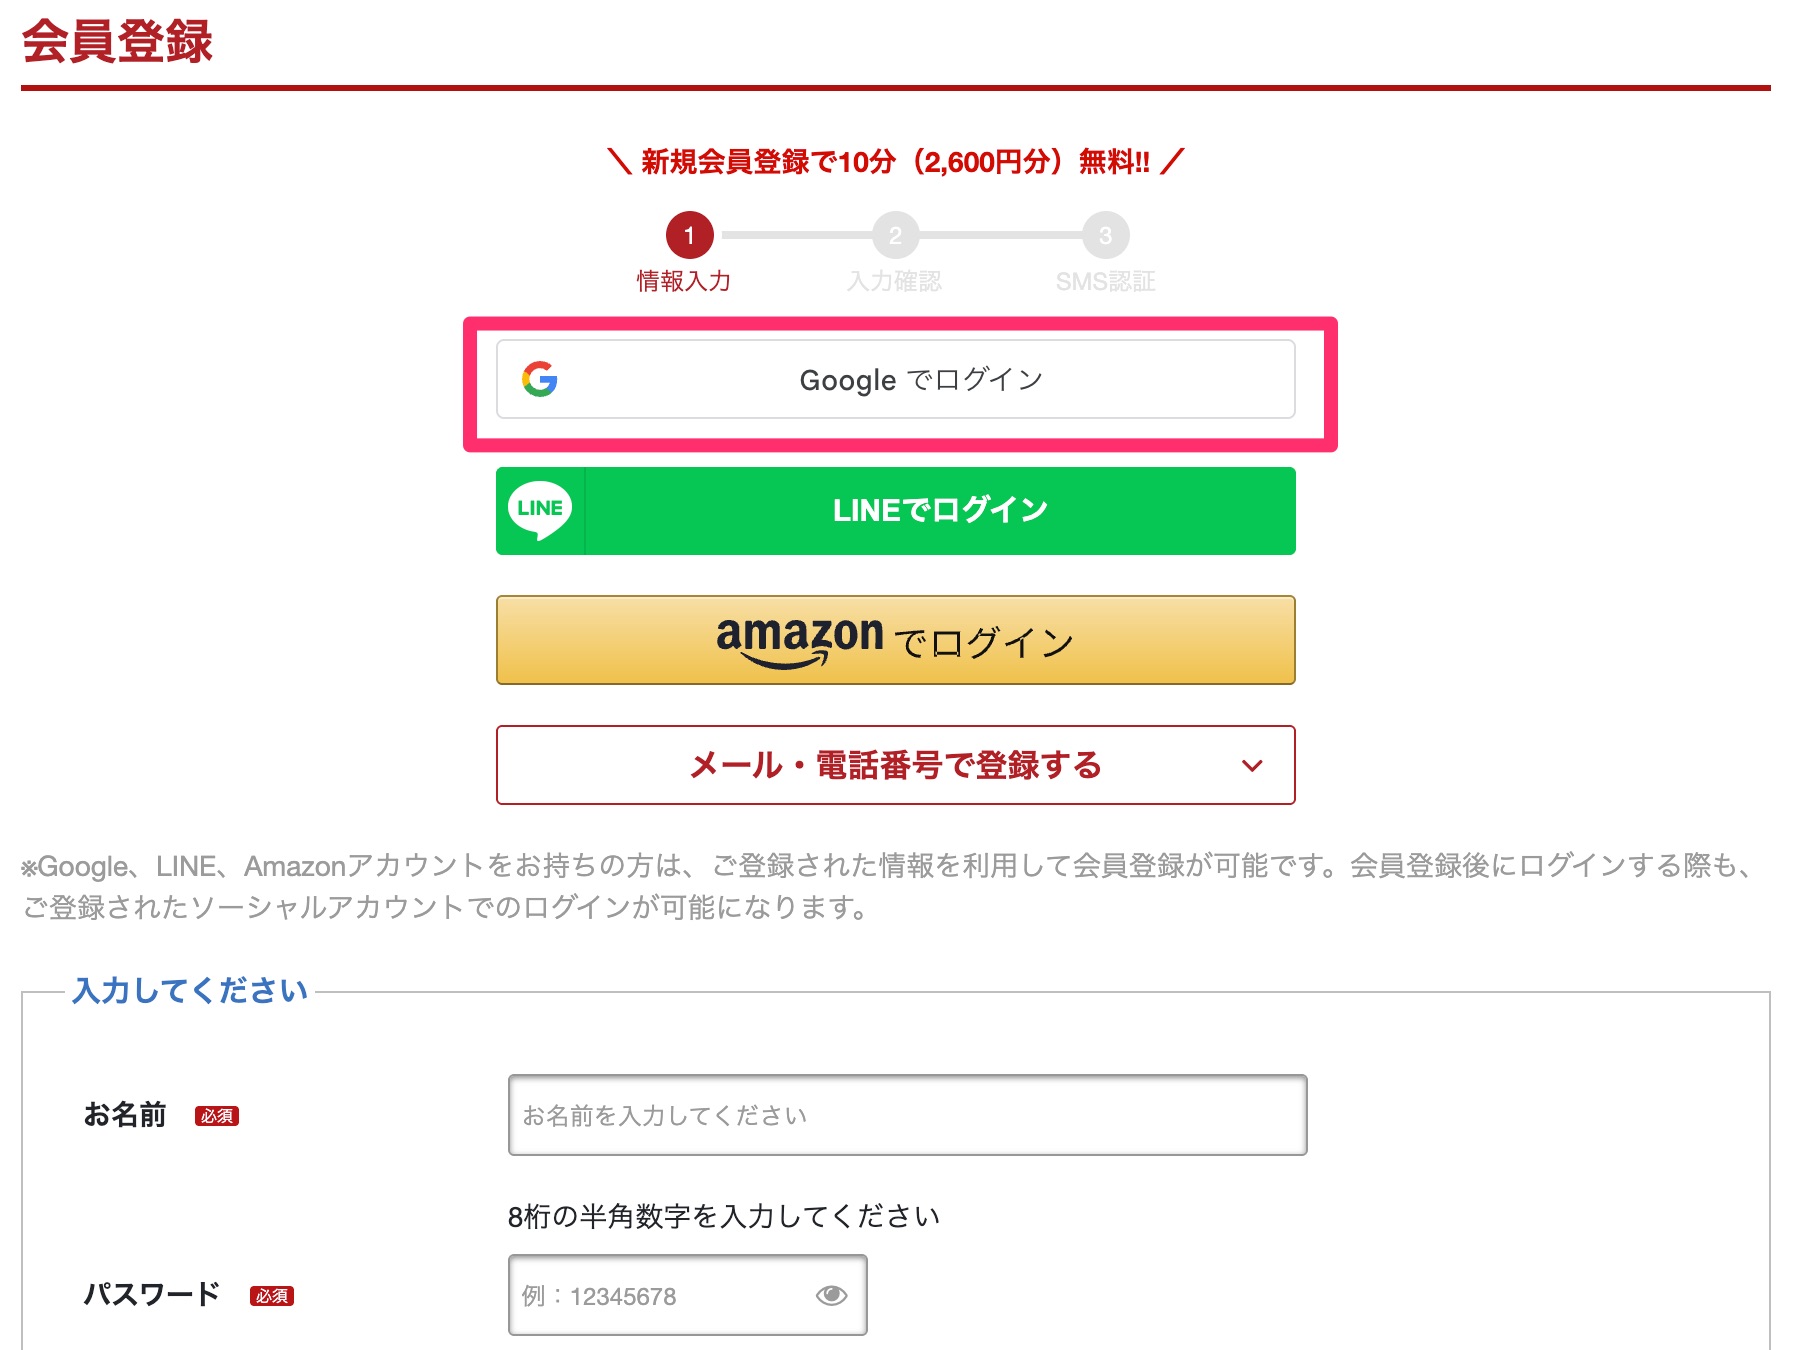Expand chevron on メール・電話番号で登録する

[1252, 766]
